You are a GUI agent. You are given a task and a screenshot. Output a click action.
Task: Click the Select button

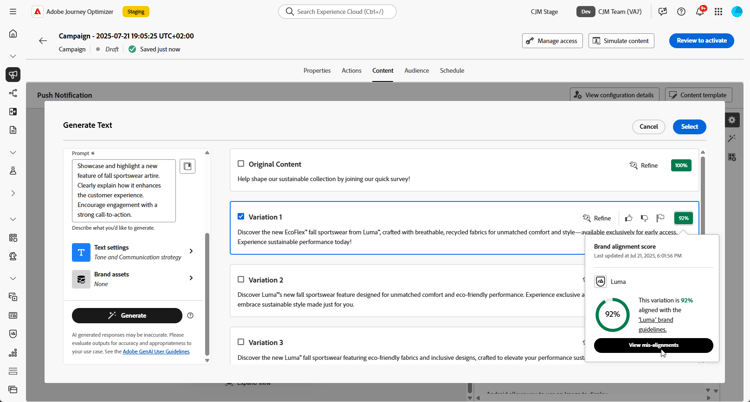[689, 126]
